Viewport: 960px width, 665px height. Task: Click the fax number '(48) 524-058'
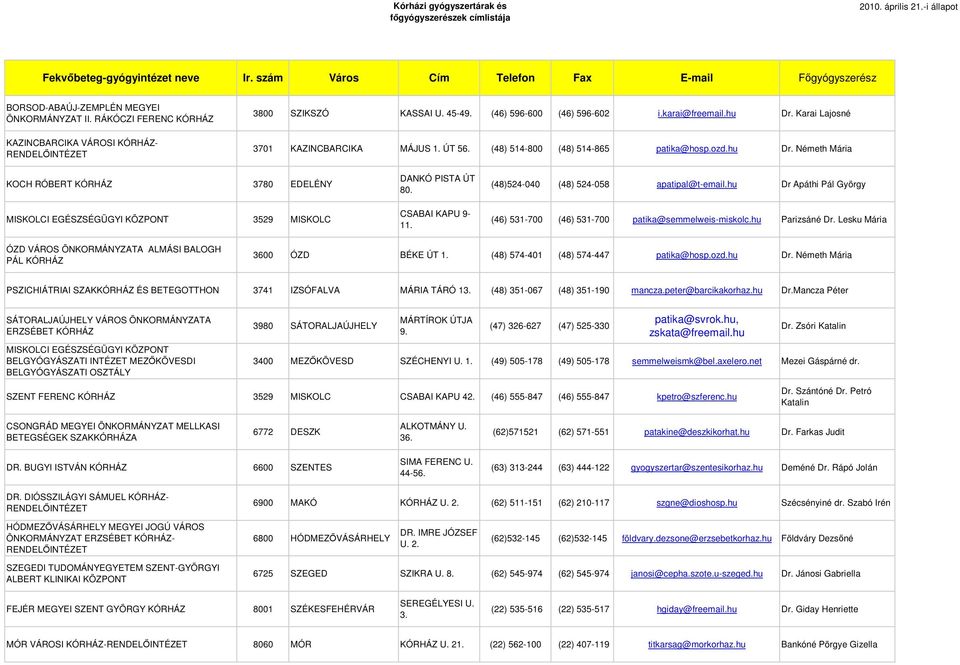[x=583, y=184]
